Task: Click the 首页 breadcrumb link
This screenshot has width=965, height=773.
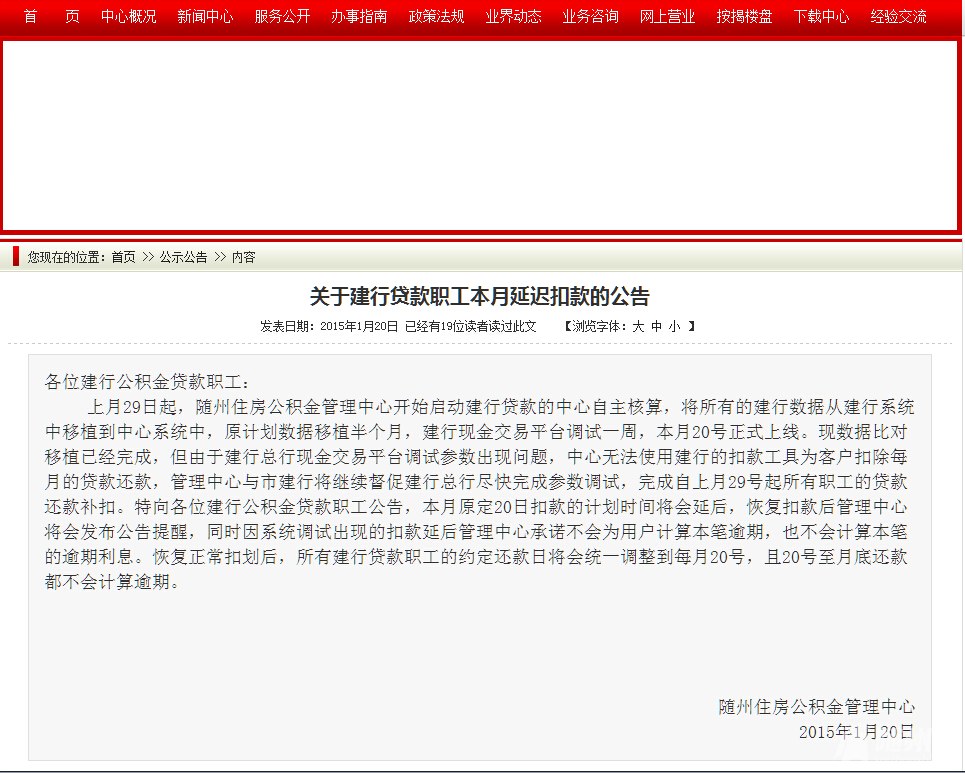Action: click(x=123, y=257)
